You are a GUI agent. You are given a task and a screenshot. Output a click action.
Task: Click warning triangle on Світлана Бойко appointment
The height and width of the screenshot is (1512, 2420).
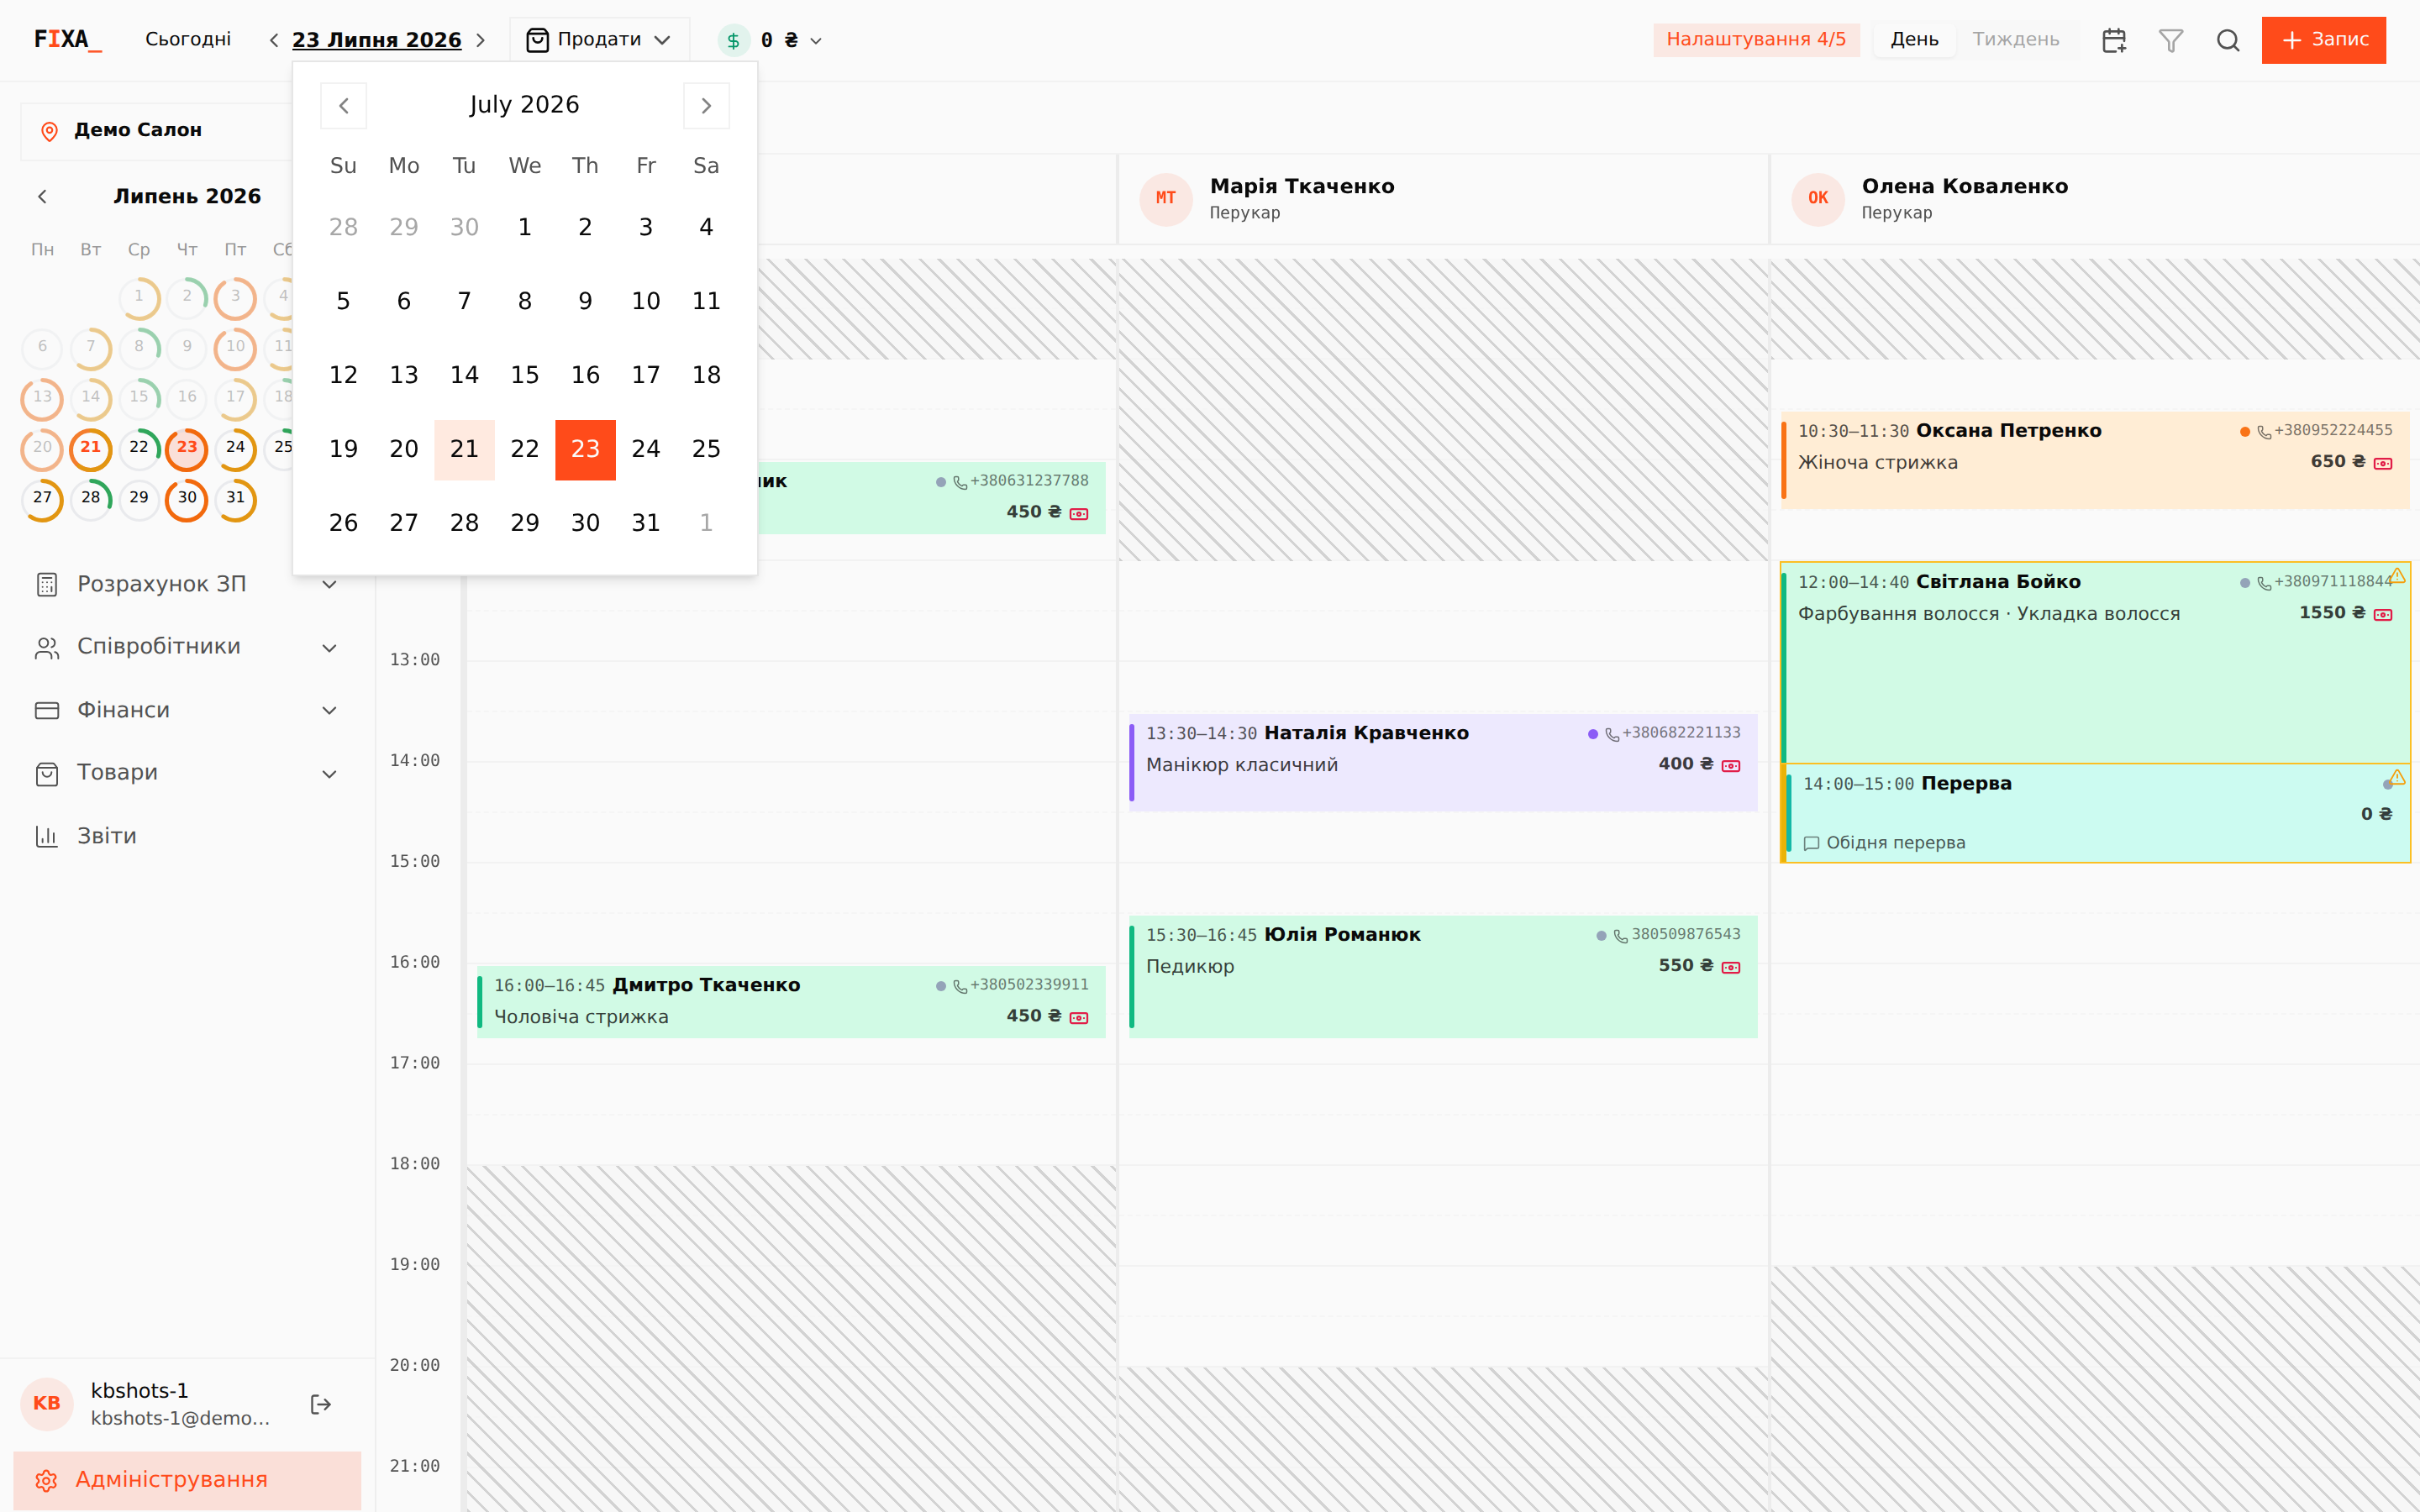[x=2397, y=575]
